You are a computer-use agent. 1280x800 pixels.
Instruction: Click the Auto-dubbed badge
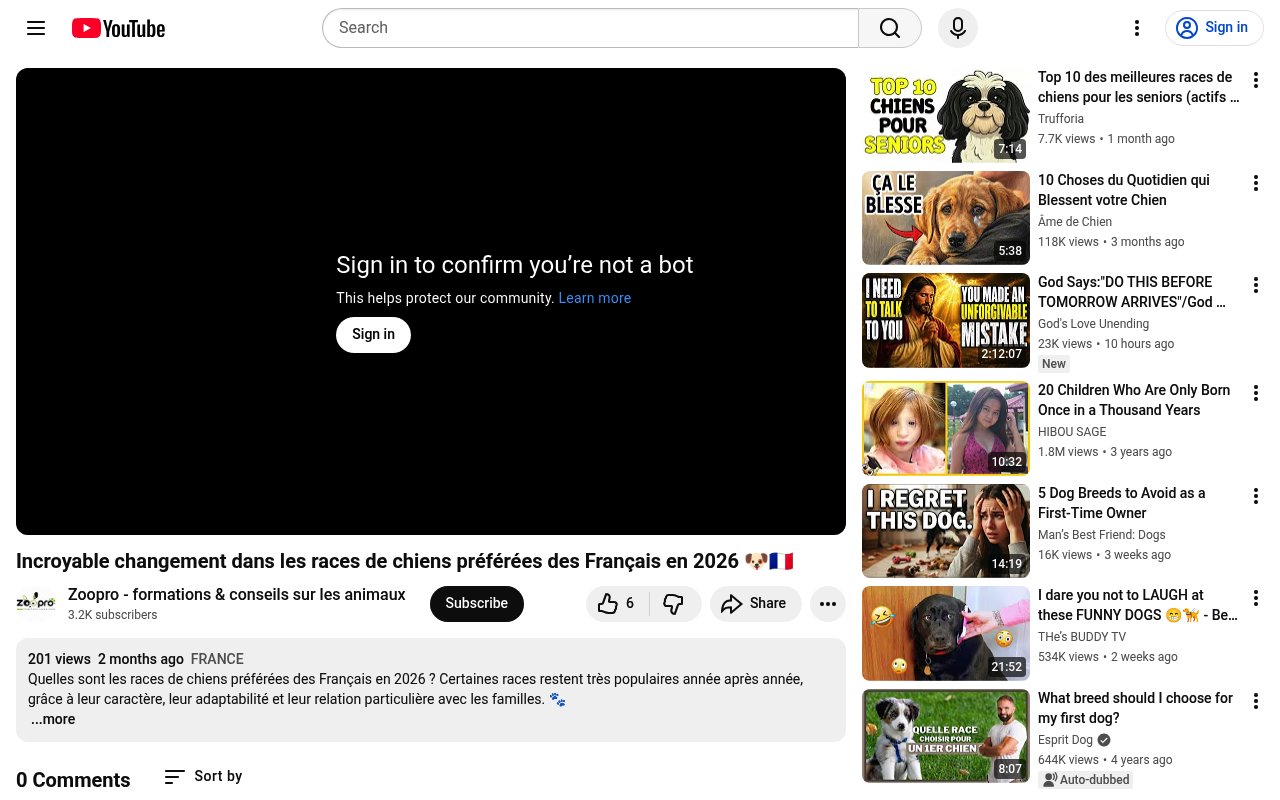[x=1086, y=780]
